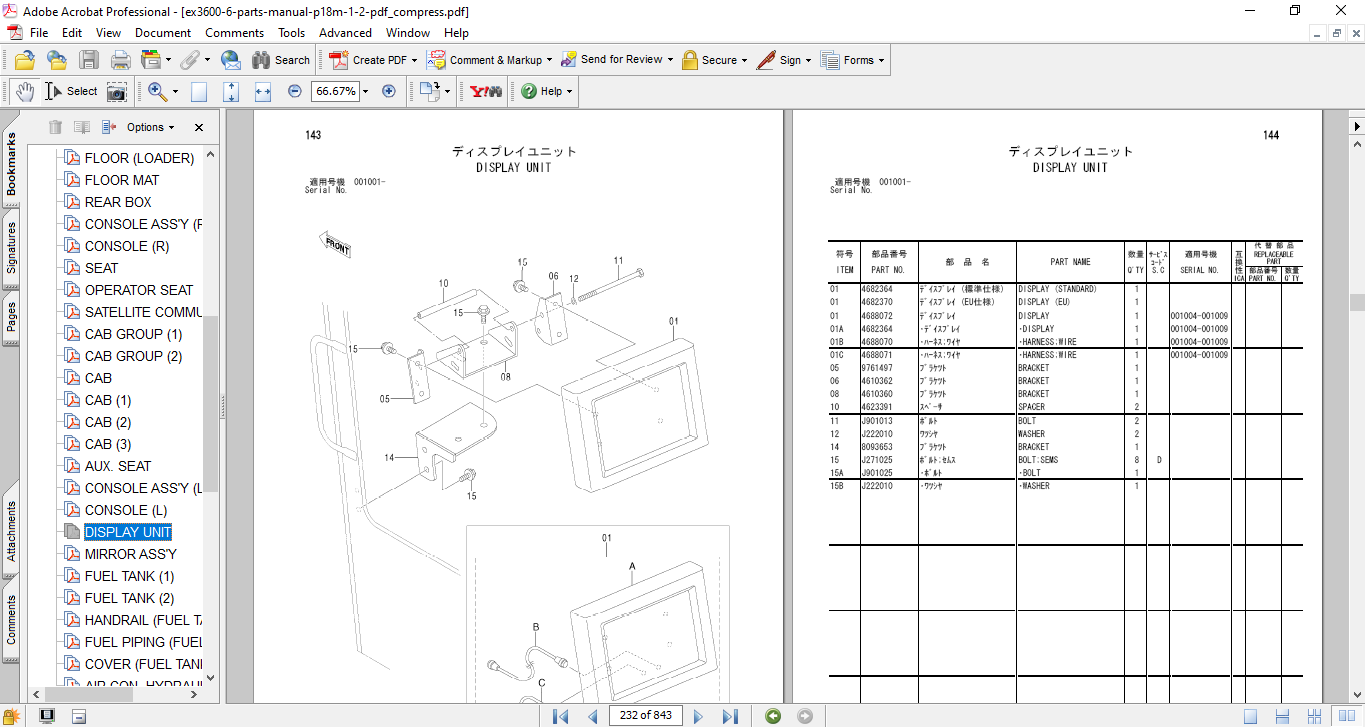Activate the Snapshot camera tool

(x=117, y=91)
